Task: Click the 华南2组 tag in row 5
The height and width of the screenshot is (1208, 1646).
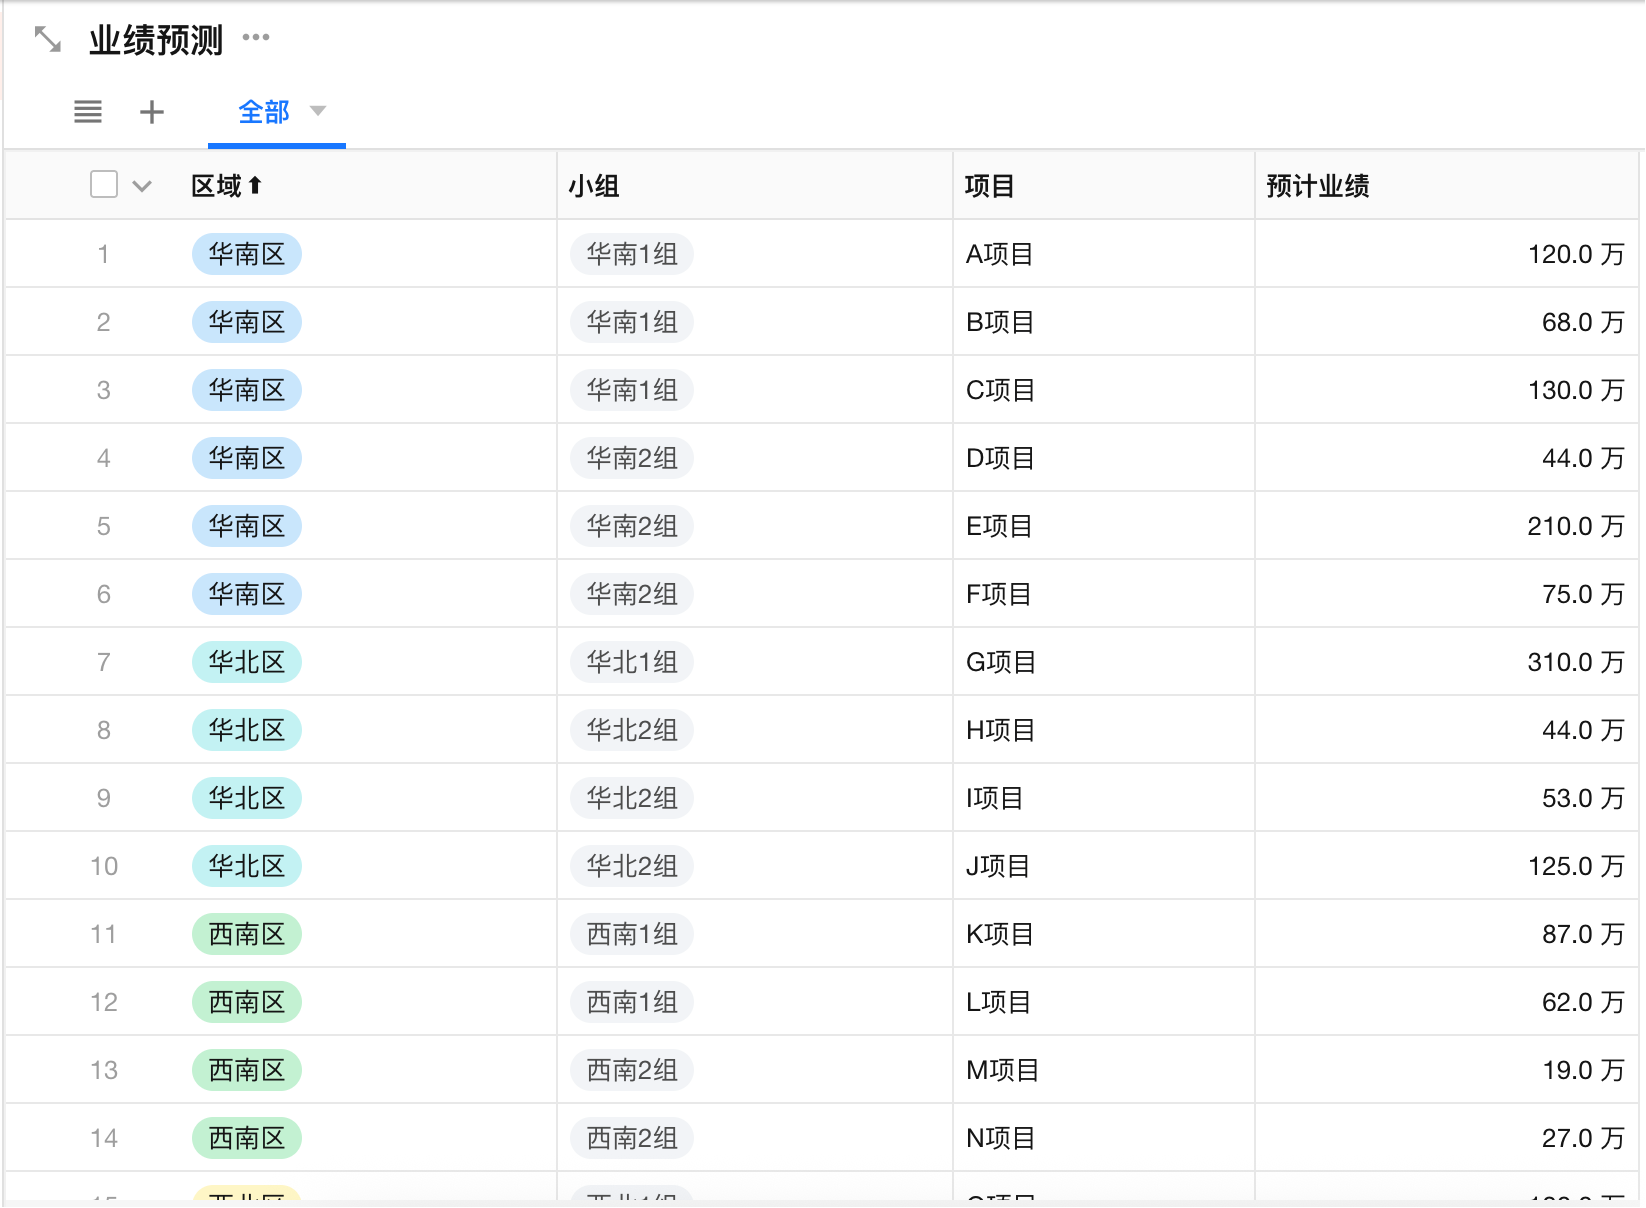Action: (x=632, y=526)
